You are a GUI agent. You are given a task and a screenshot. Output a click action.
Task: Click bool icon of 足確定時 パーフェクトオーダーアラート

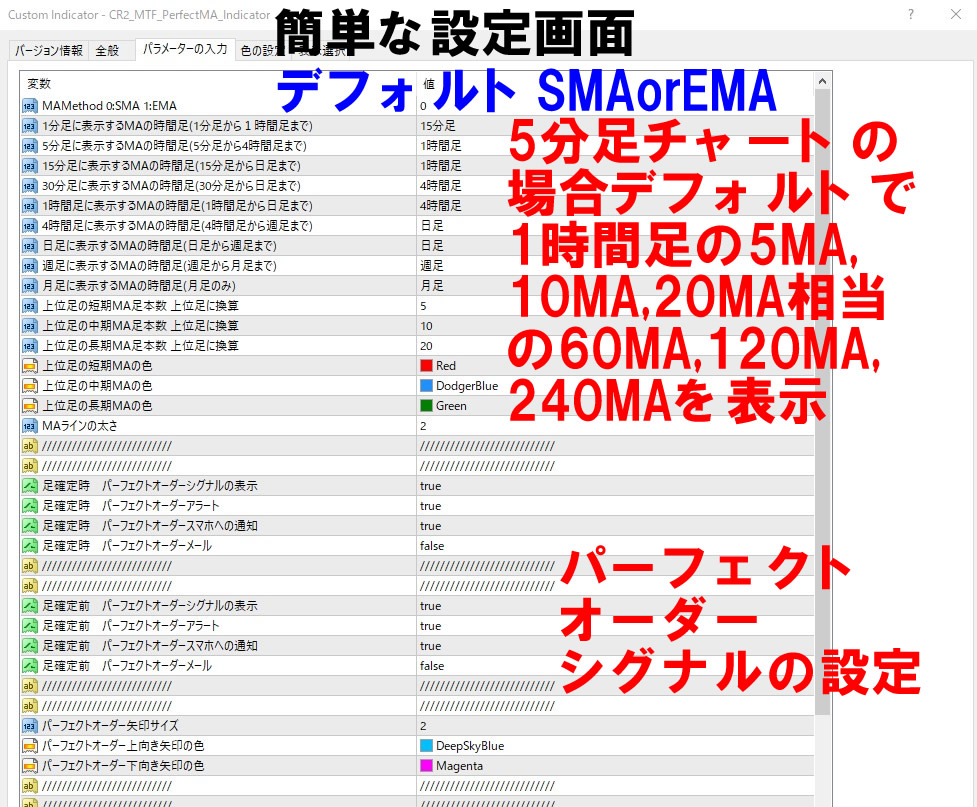pyautogui.click(x=29, y=506)
